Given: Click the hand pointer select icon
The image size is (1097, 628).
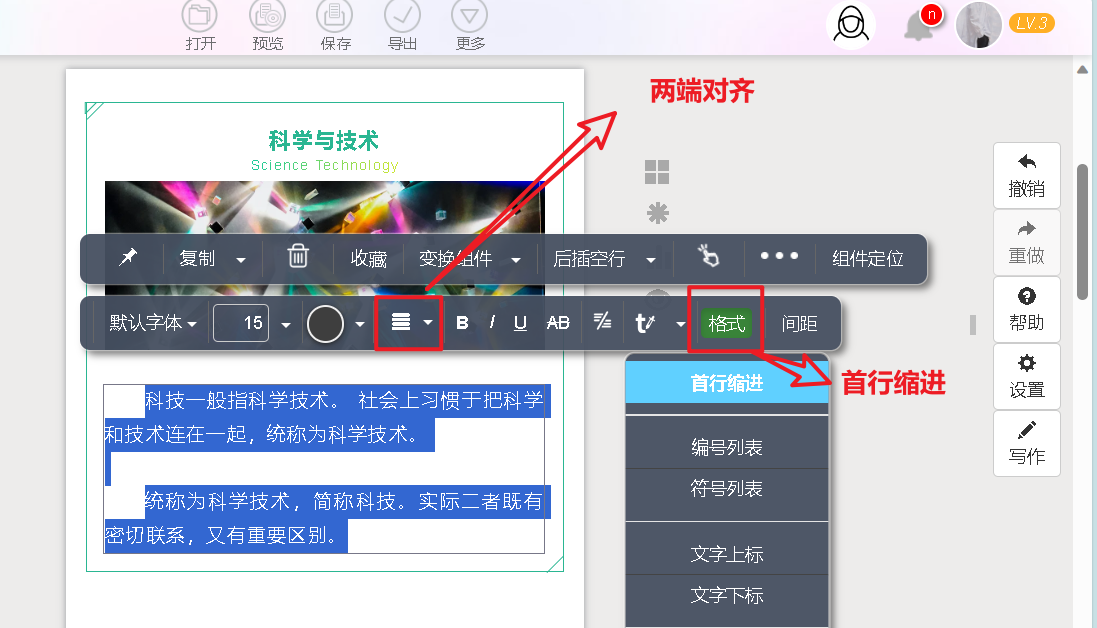Looking at the screenshot, I should [709, 256].
